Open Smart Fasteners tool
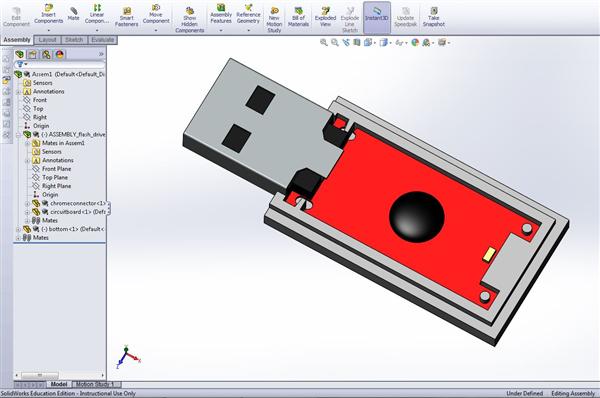Viewport: 600px width, 398px height. pyautogui.click(x=127, y=11)
